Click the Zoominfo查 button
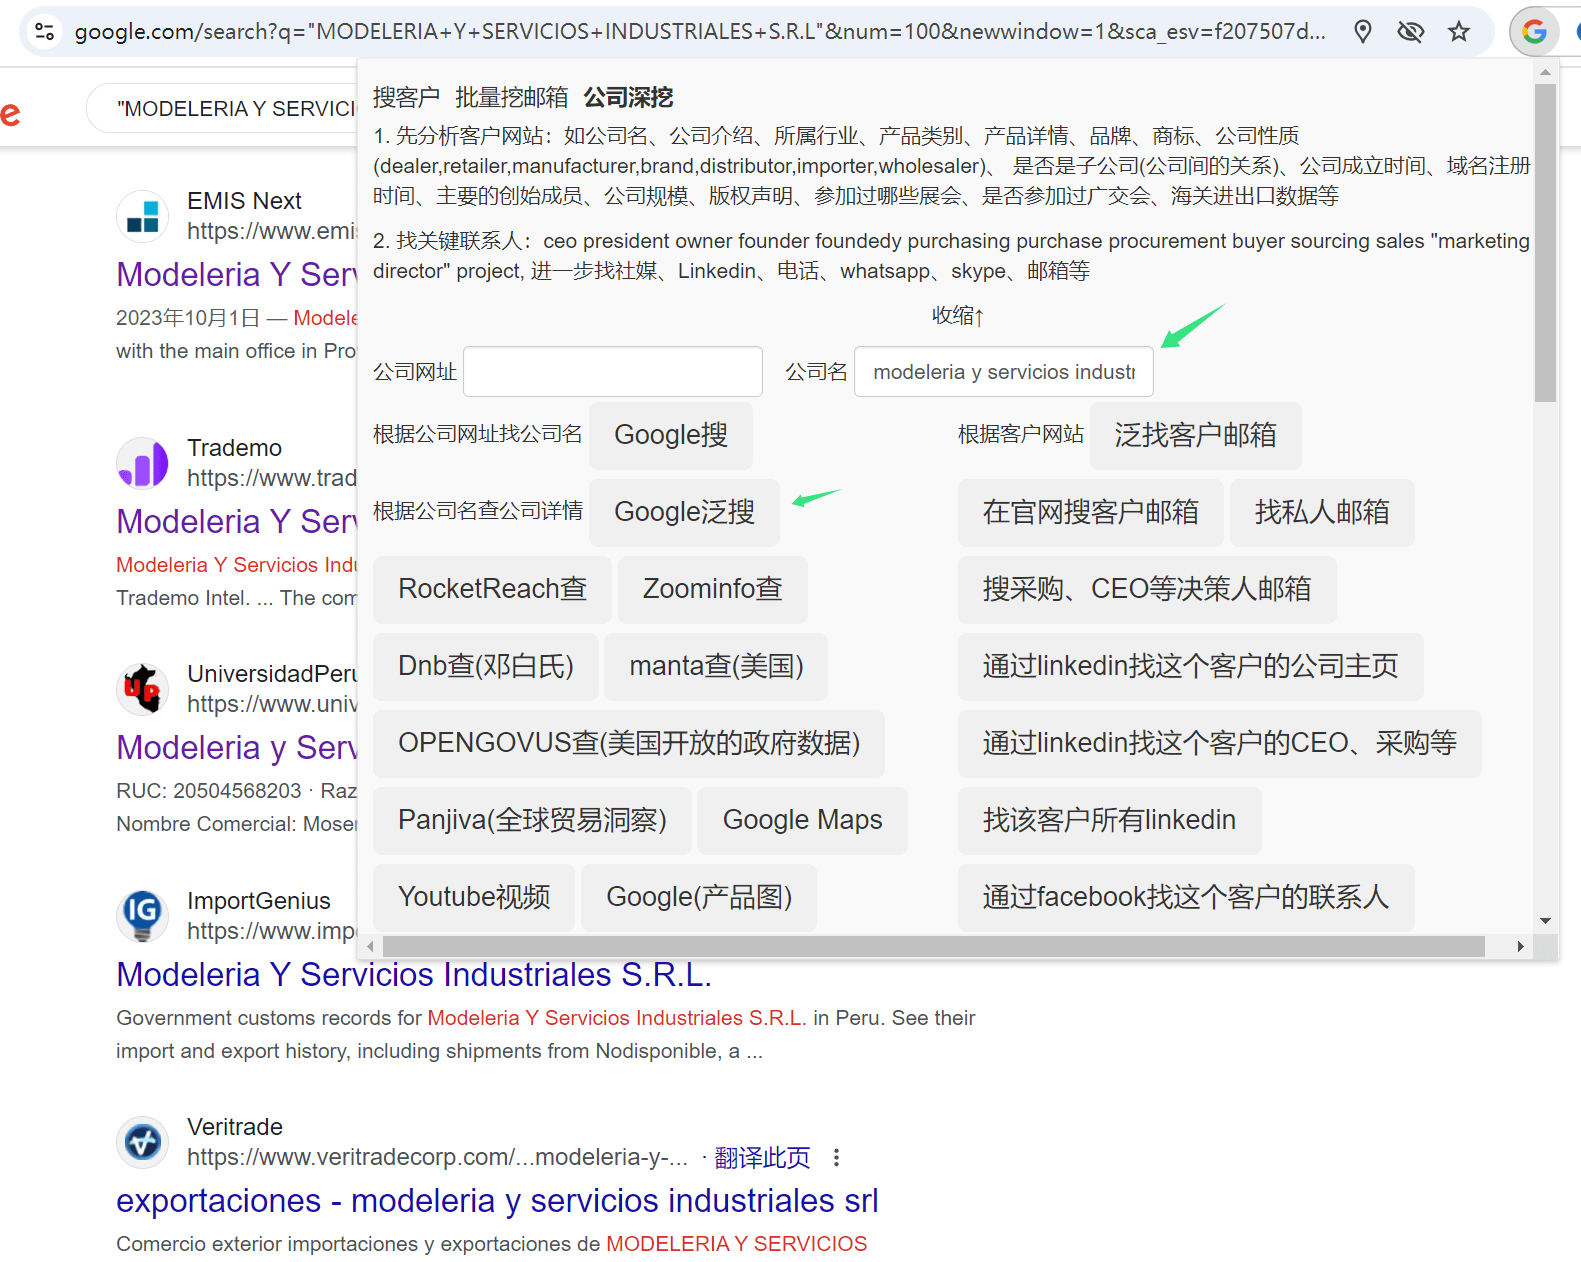Screen dimensions: 1581x1262 pos(712,589)
